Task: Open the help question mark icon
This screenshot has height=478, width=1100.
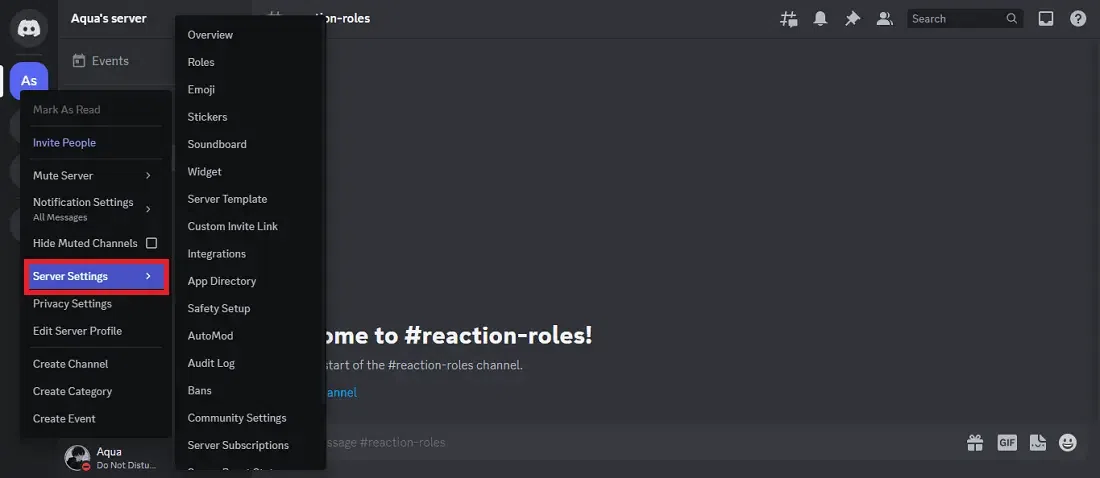Action: coord(1078,19)
